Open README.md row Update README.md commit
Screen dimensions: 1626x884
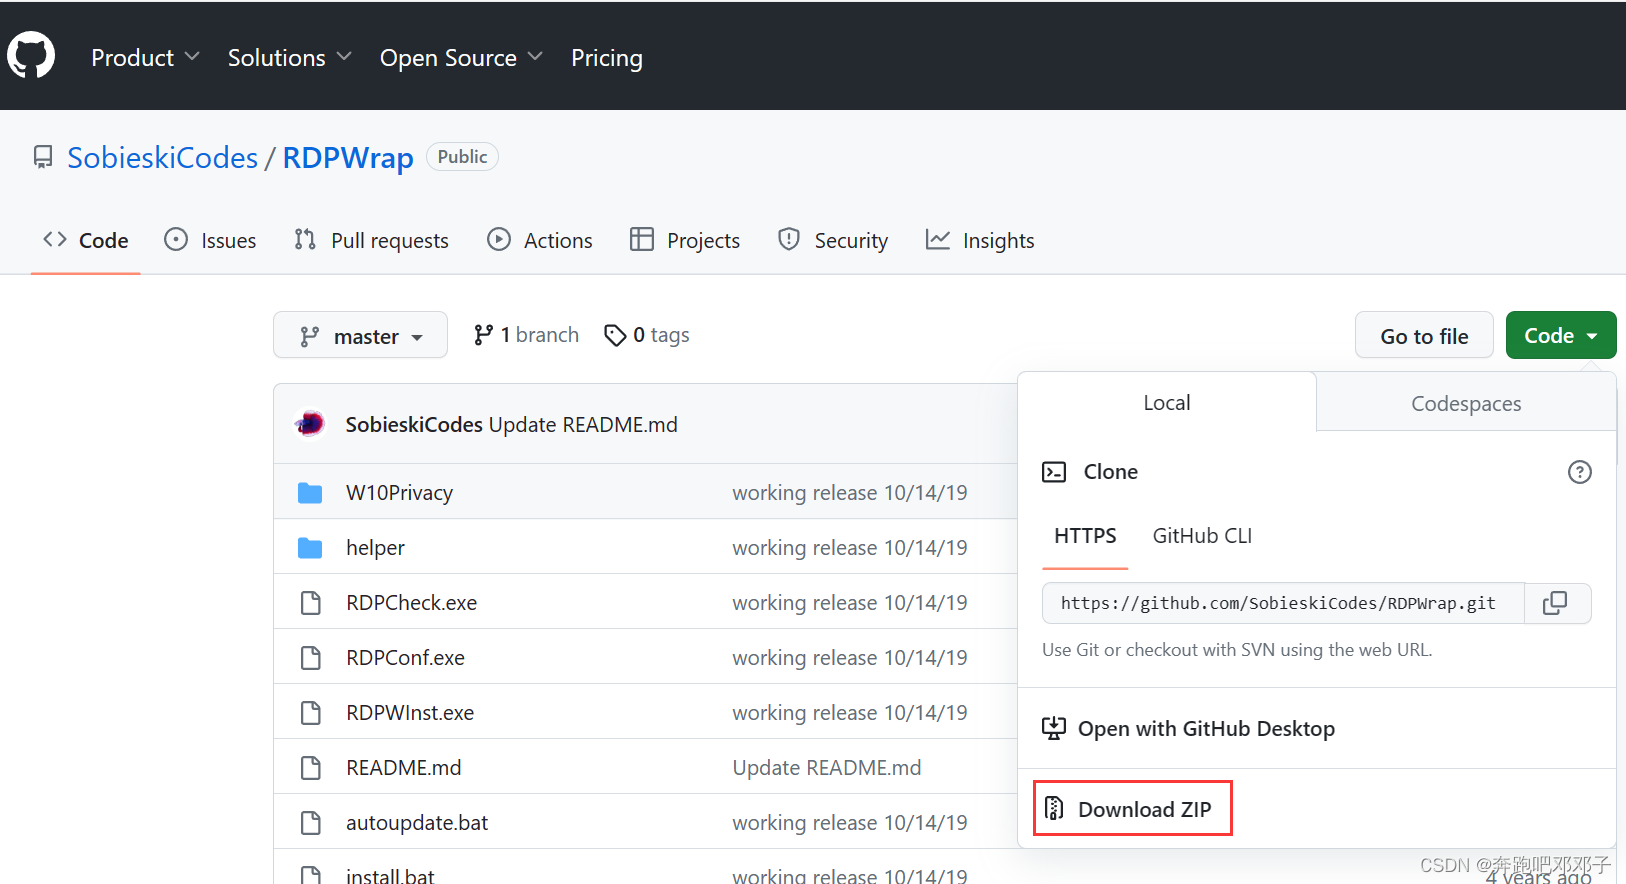[827, 768]
